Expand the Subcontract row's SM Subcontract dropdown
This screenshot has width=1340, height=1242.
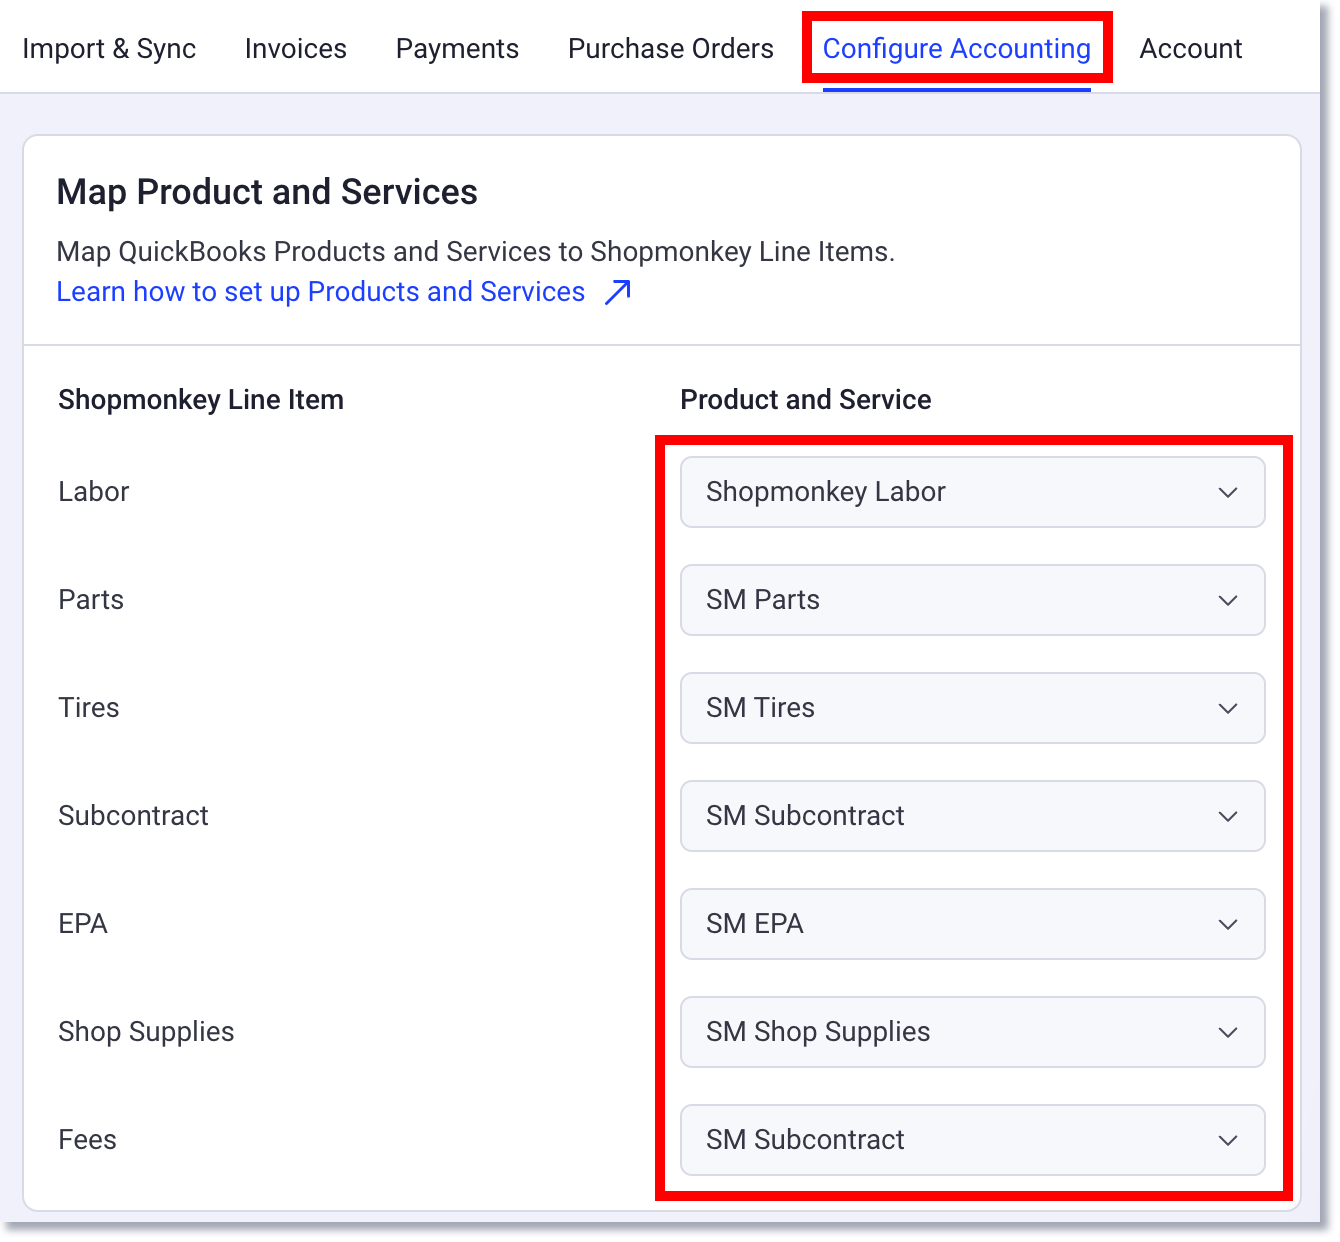(973, 816)
